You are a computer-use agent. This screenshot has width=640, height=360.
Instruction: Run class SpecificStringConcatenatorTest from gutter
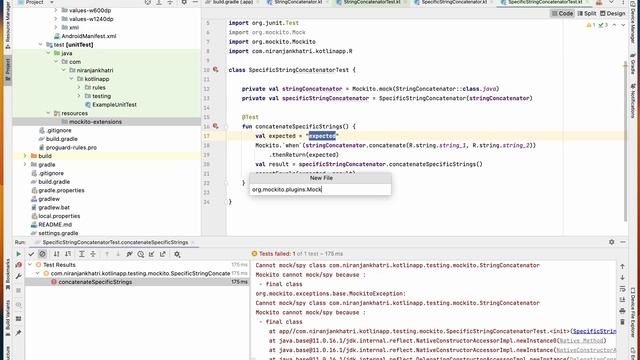click(216, 70)
